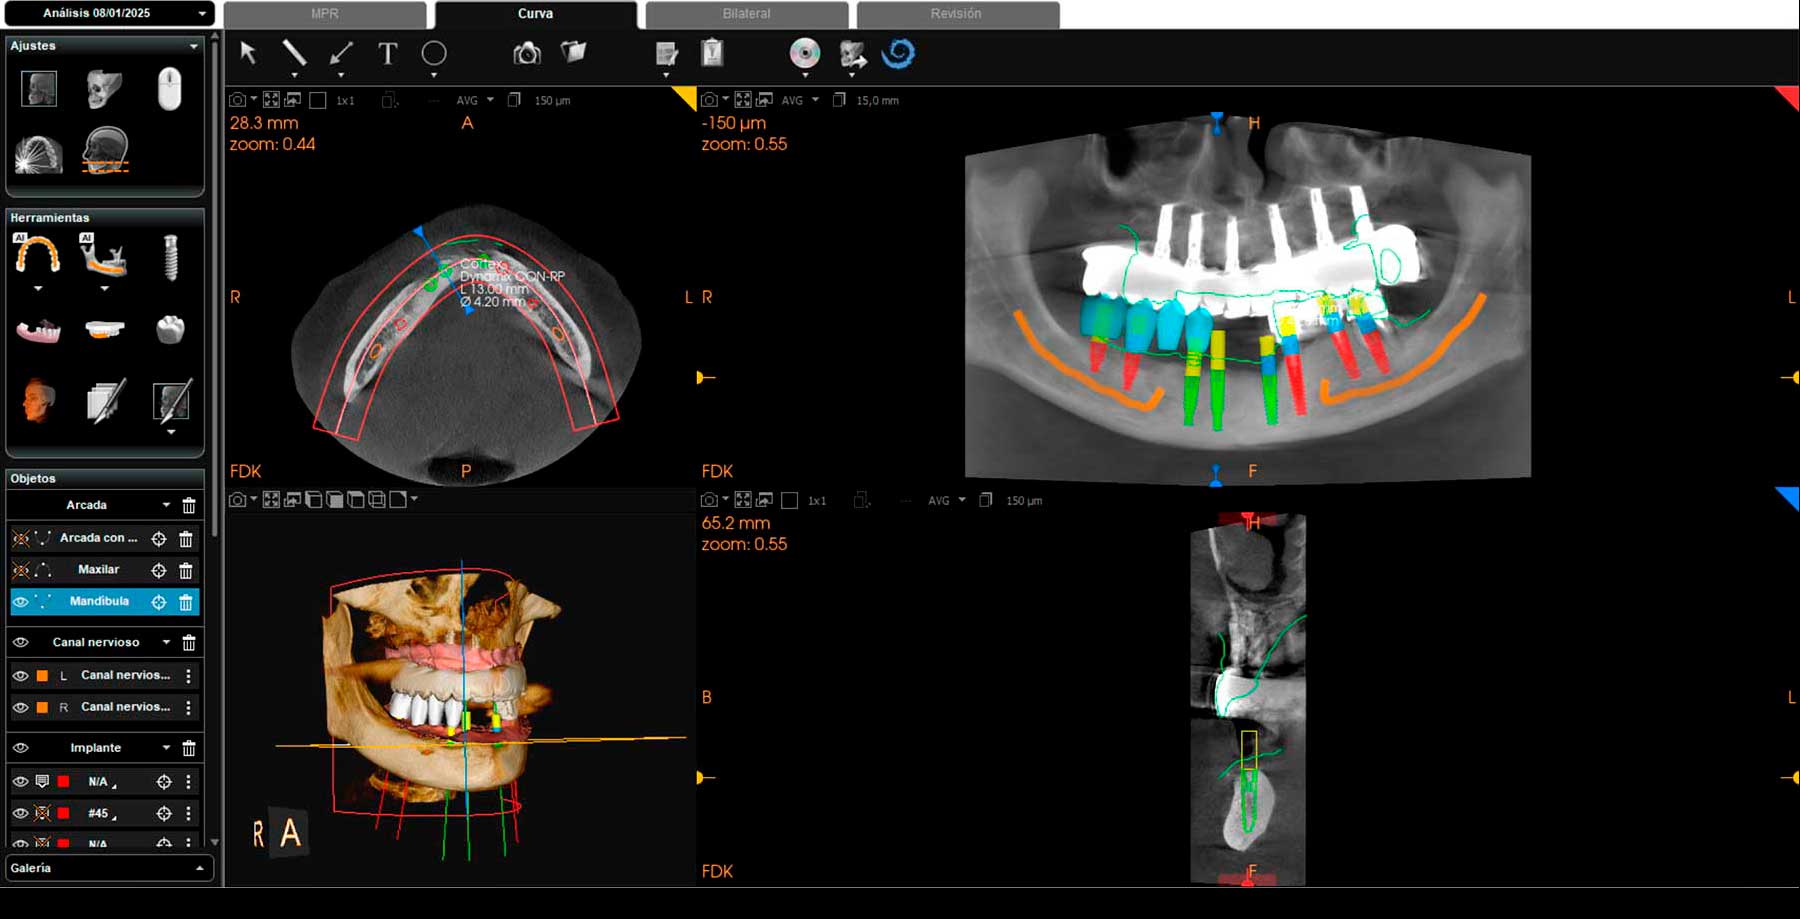The width and height of the screenshot is (1800, 919).
Task: Click the CD disc export icon
Action: tap(804, 53)
